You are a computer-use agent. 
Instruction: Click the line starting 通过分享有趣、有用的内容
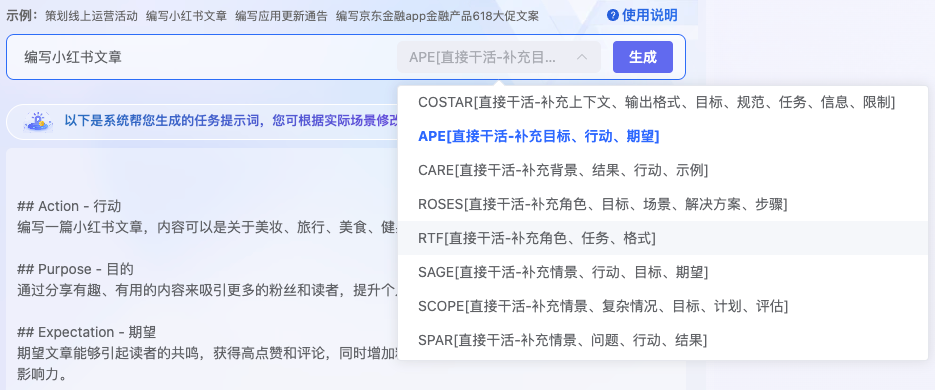[x=207, y=290]
